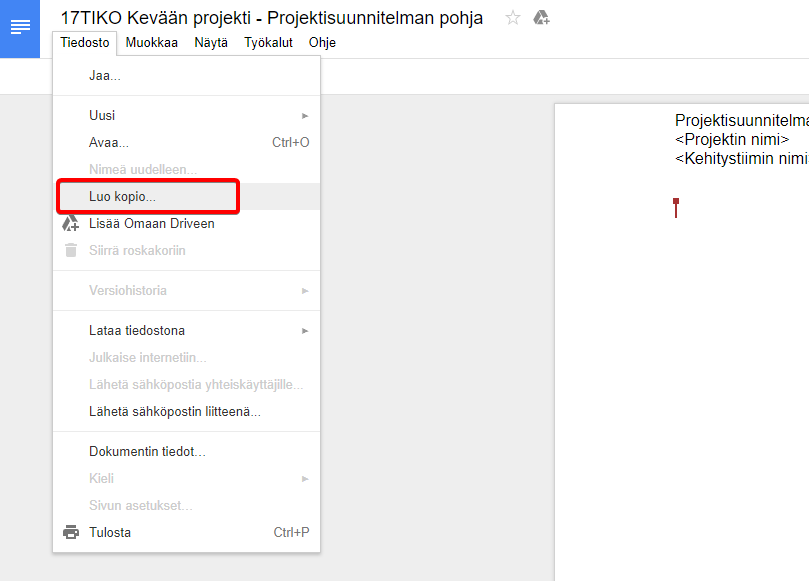The height and width of the screenshot is (581, 809).
Task: Expand the Uusi submenu arrow
Action: click(305, 116)
